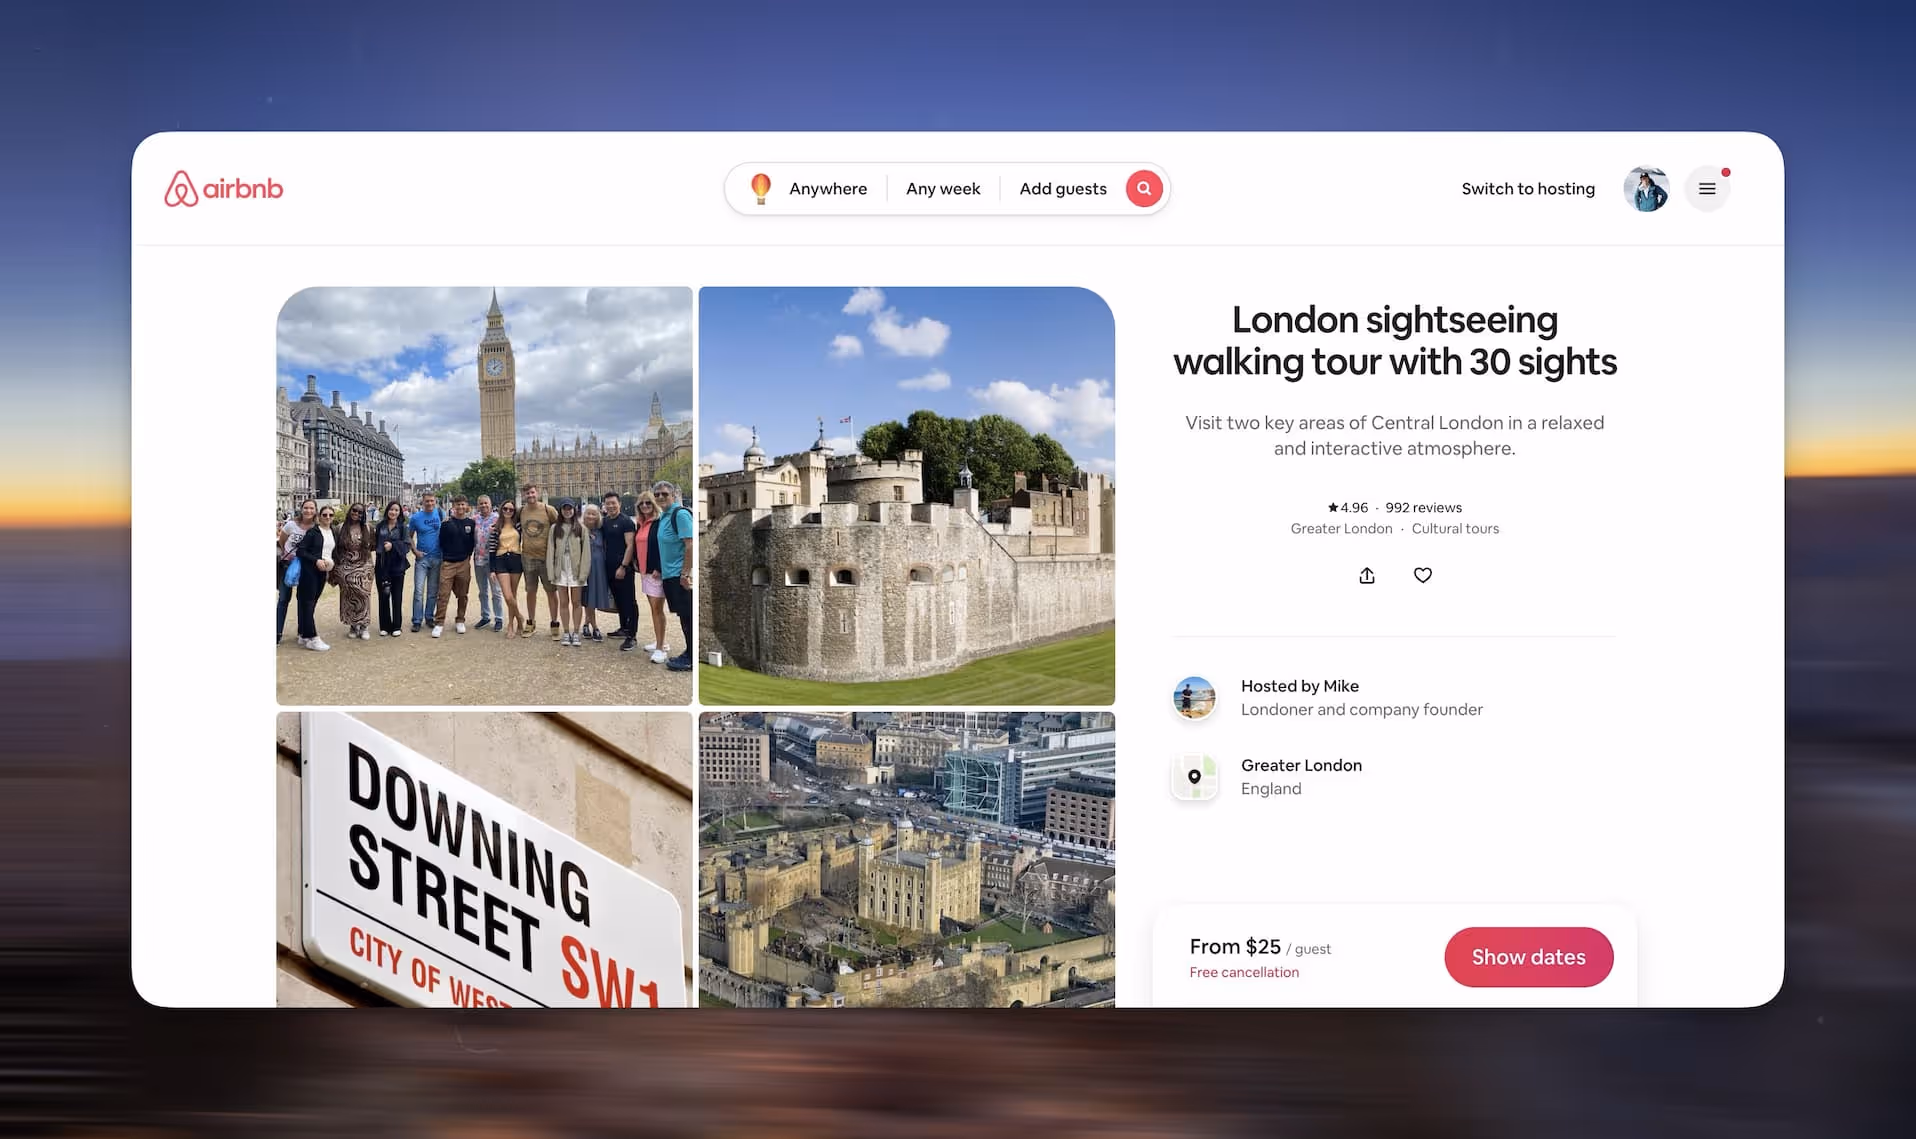Open Add guests selector
This screenshot has width=1916, height=1139.
pos(1063,188)
